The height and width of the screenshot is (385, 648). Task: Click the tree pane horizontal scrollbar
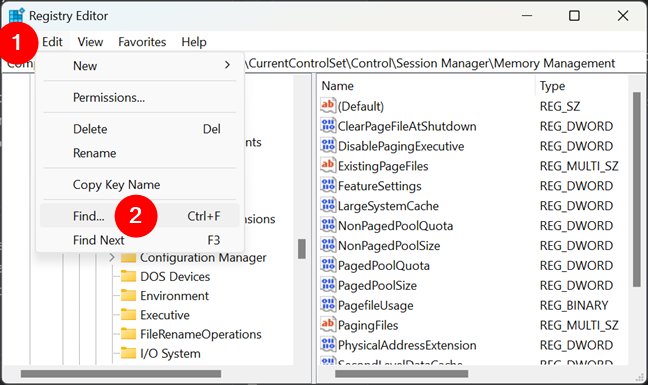pyautogui.click(x=121, y=374)
